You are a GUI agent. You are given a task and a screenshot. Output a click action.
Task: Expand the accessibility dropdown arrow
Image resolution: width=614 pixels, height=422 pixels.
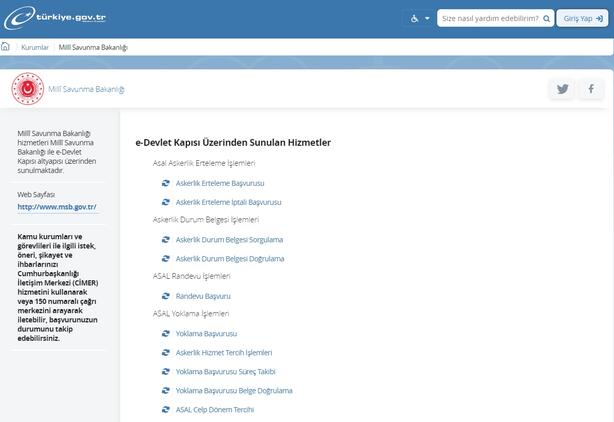point(427,18)
